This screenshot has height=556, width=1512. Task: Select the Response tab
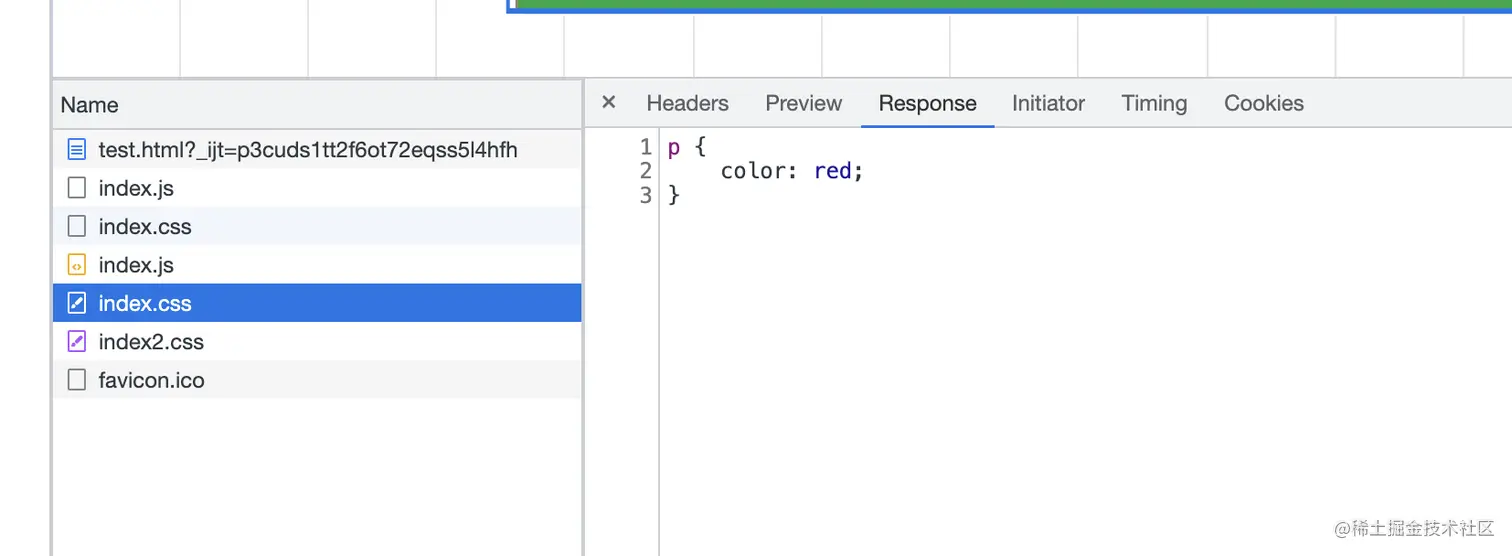pos(927,103)
